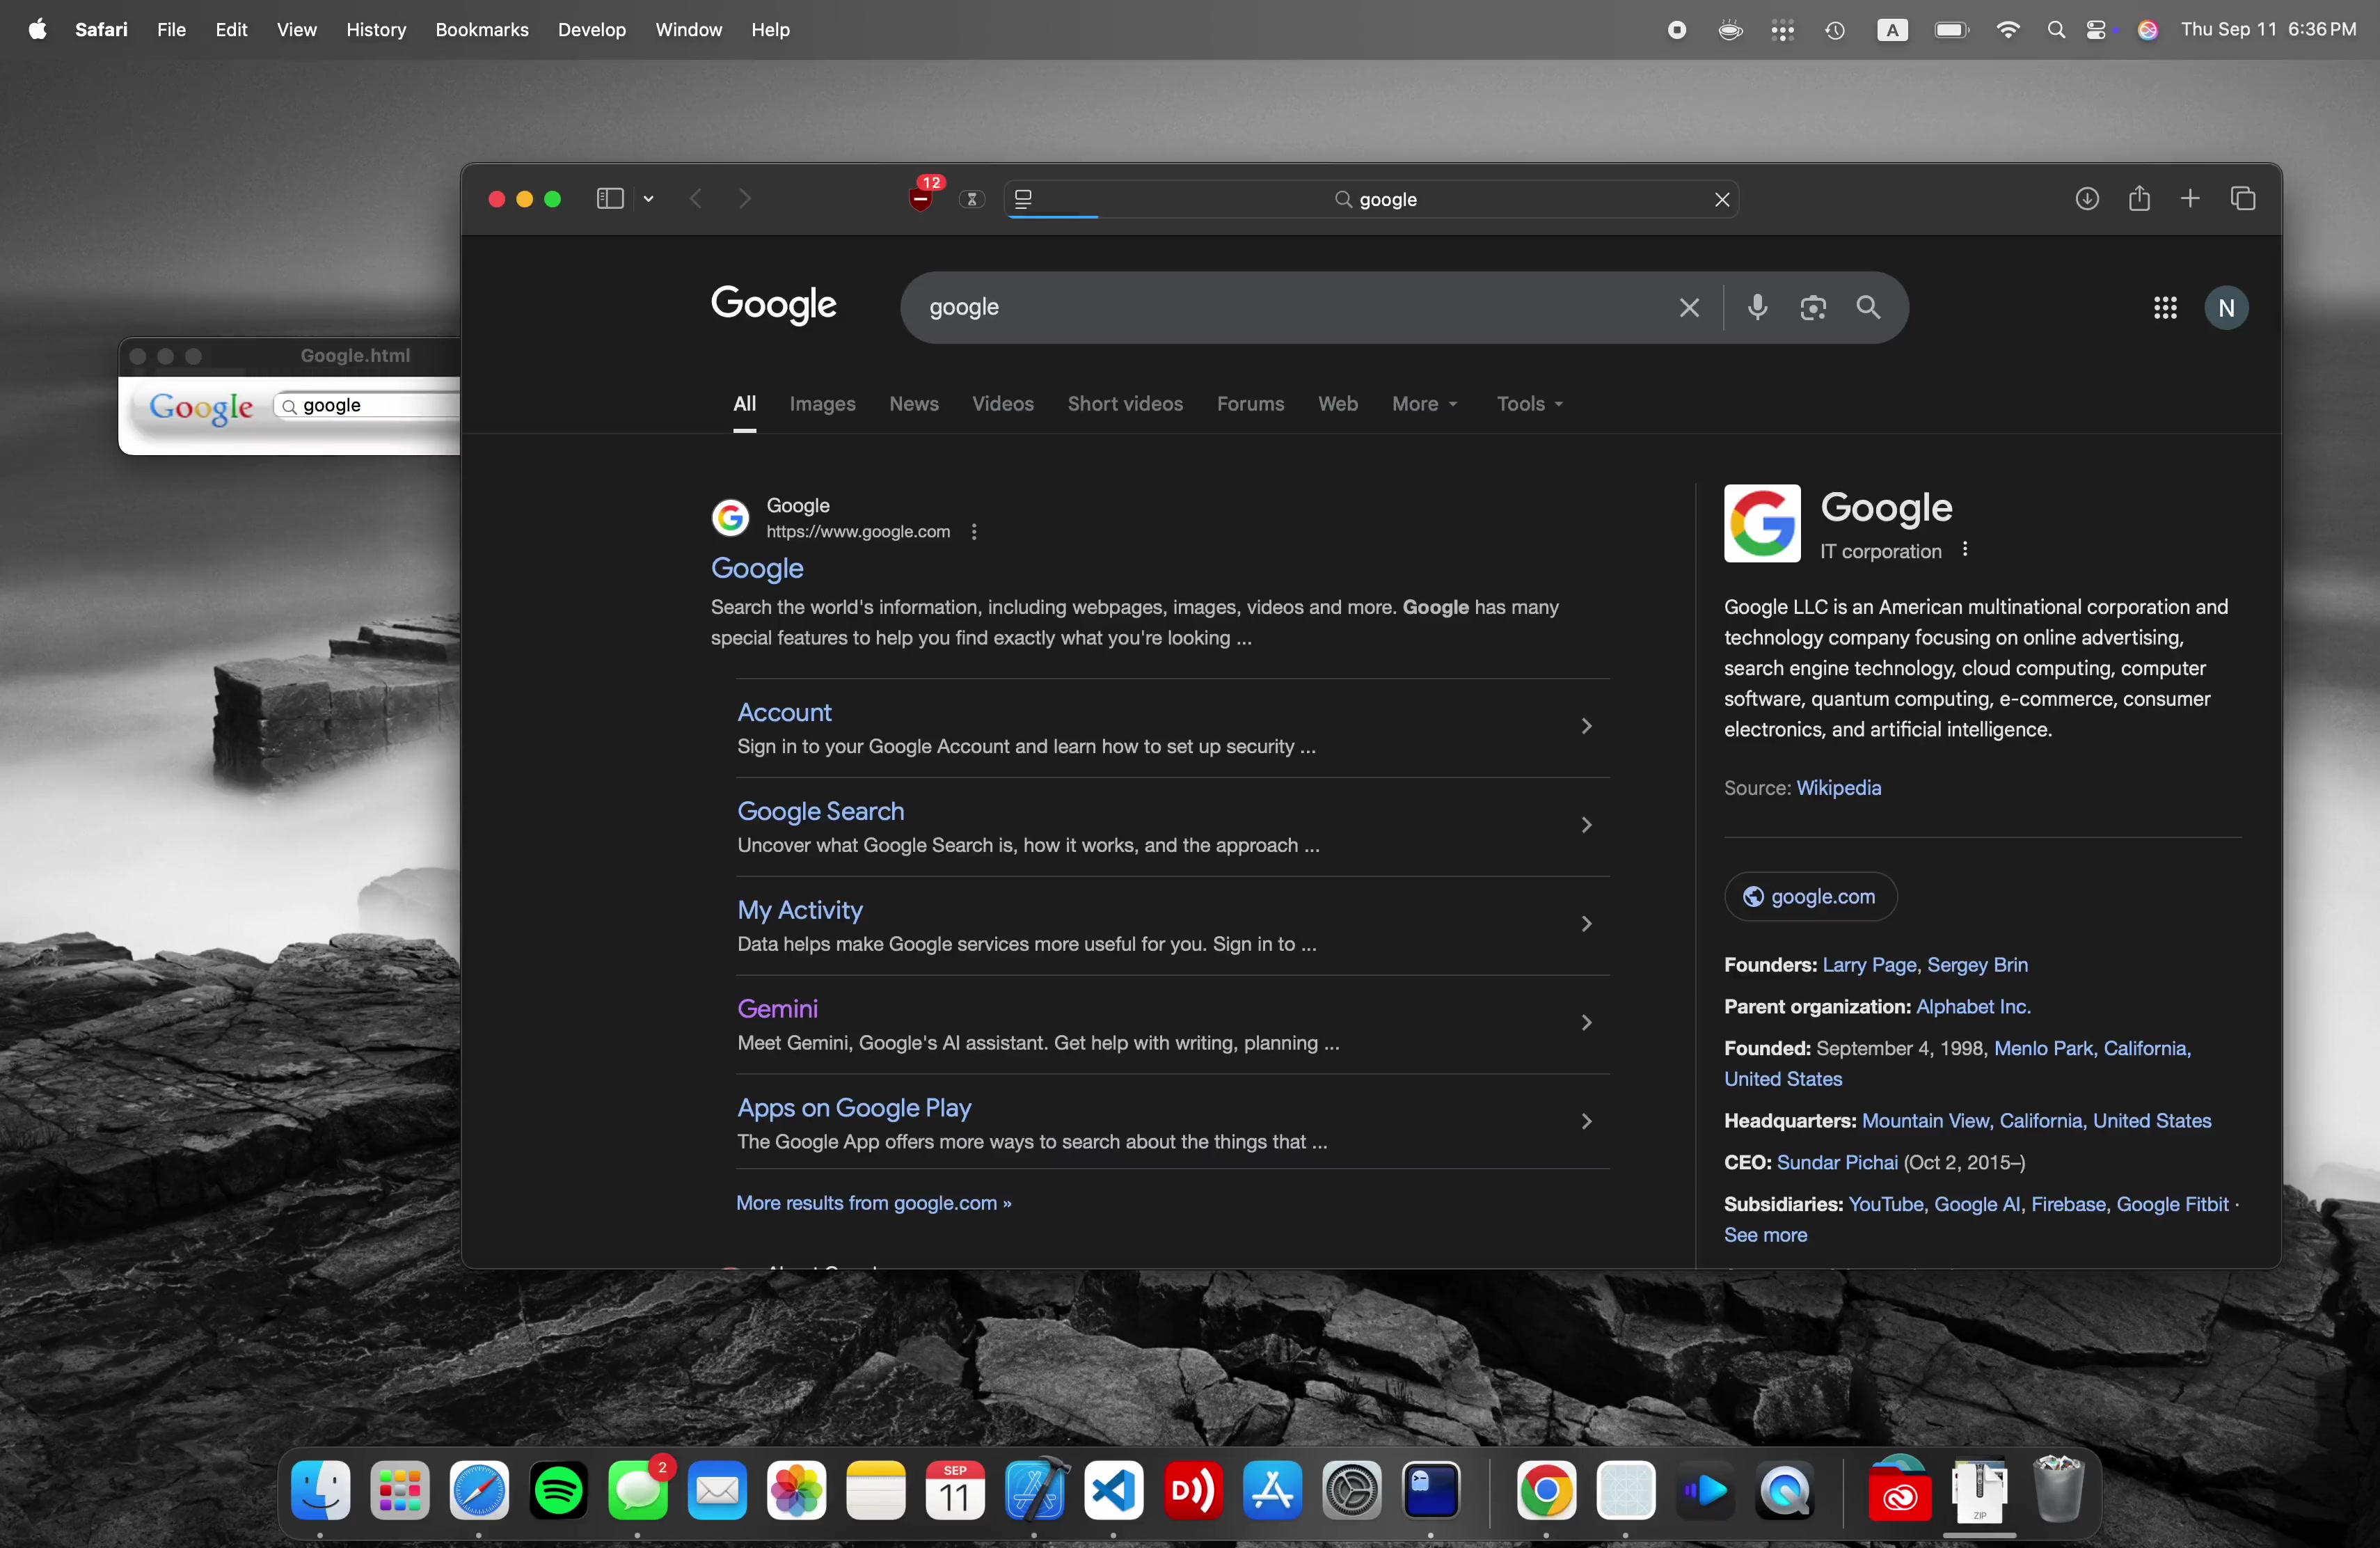Open the Google account avatar N

[x=2226, y=308]
